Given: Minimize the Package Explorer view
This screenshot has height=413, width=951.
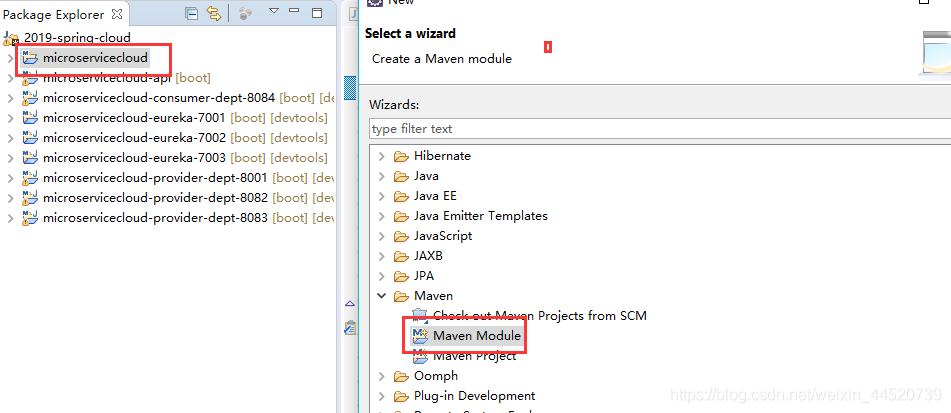Looking at the screenshot, I should [294, 11].
